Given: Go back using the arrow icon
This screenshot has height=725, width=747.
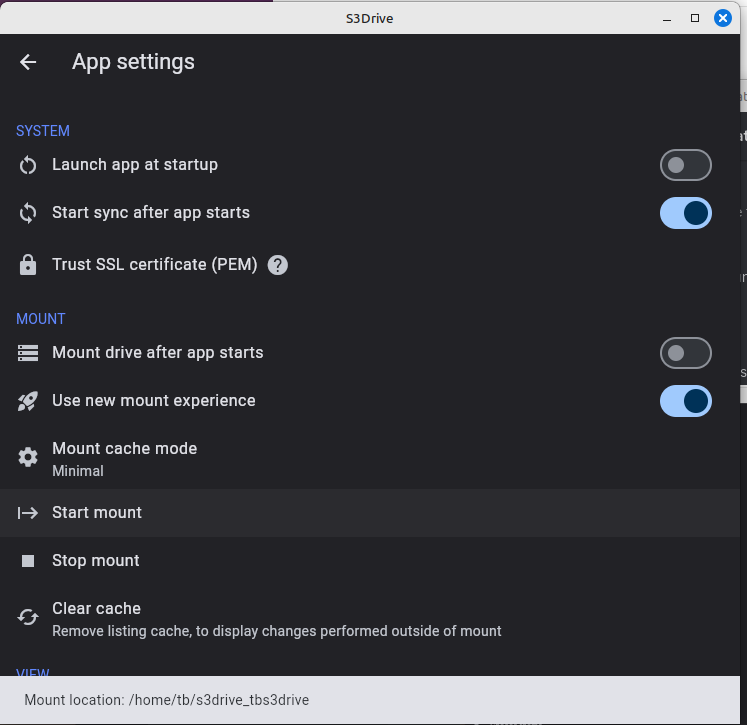Looking at the screenshot, I should pos(28,62).
